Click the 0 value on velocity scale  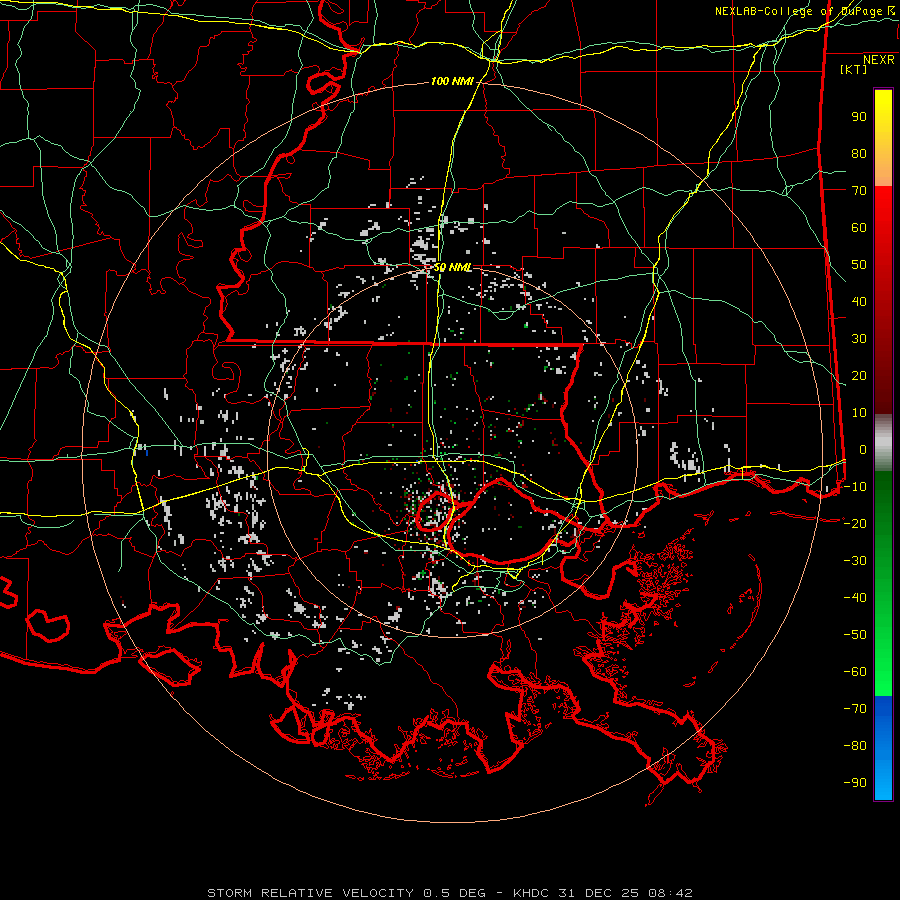[x=863, y=450]
